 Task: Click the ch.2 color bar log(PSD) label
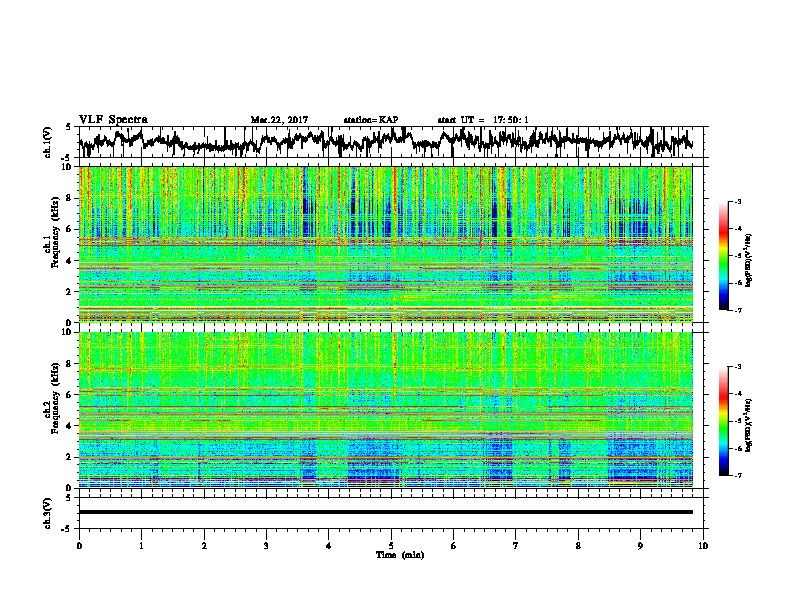tap(749, 426)
